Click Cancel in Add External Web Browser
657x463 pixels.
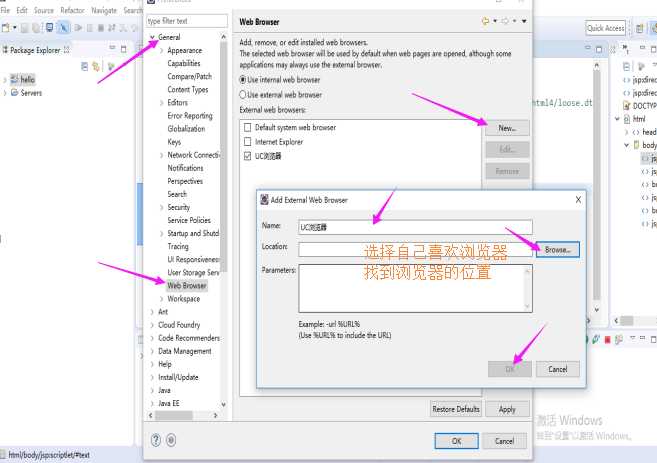[x=558, y=369]
